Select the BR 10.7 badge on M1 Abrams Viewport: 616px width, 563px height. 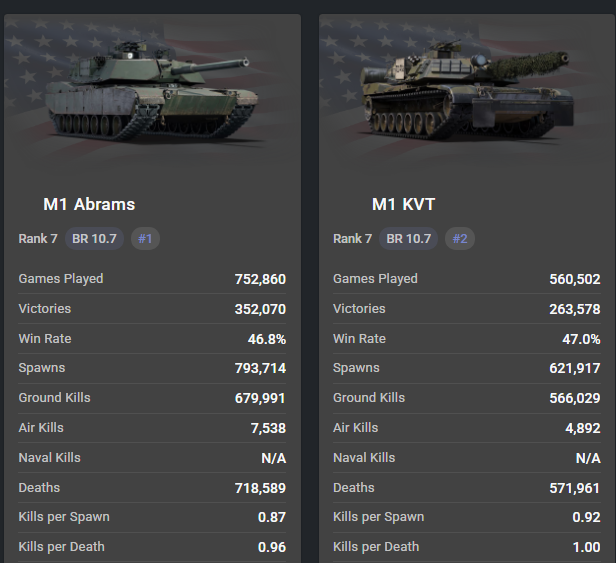(96, 239)
